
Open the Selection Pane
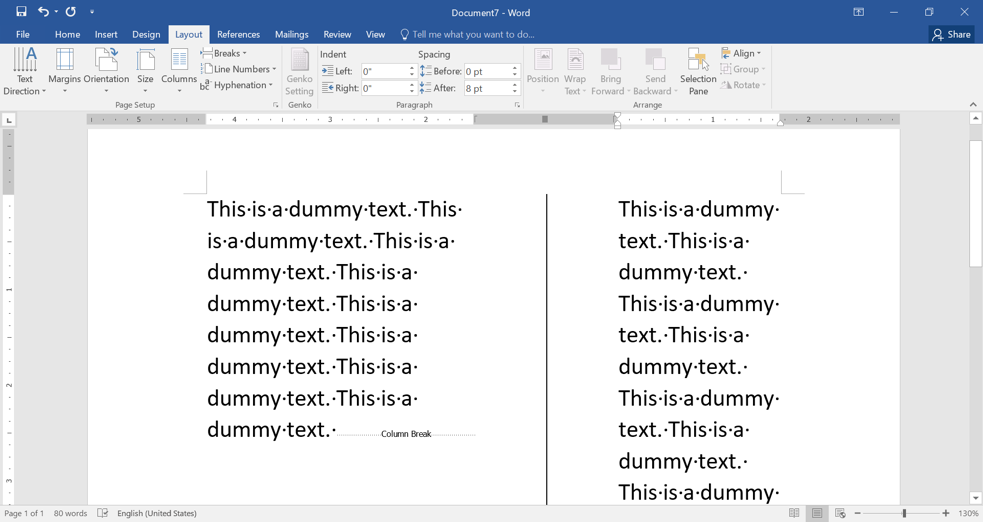tap(698, 70)
